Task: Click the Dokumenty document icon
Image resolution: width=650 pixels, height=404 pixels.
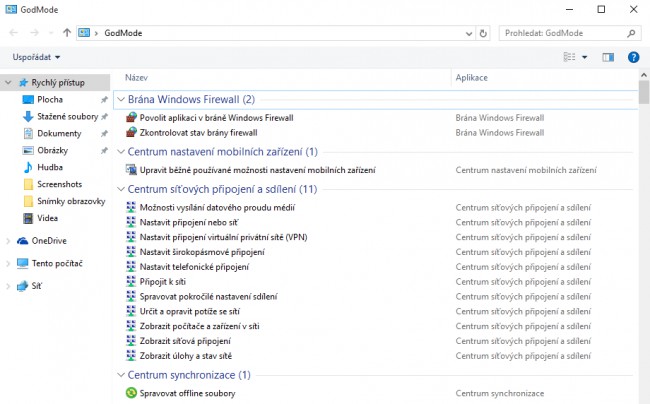Action: 28,133
